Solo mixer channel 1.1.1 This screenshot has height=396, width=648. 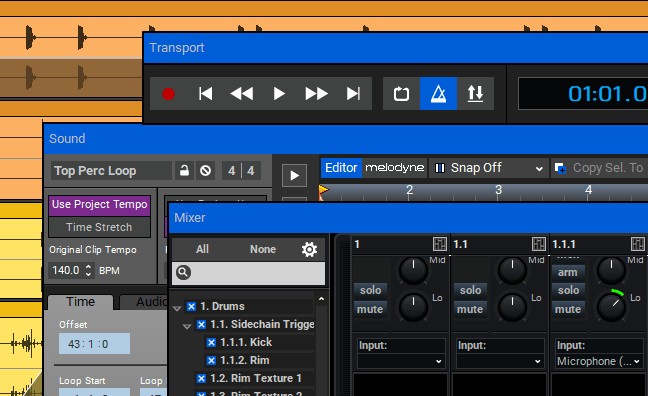tap(568, 290)
